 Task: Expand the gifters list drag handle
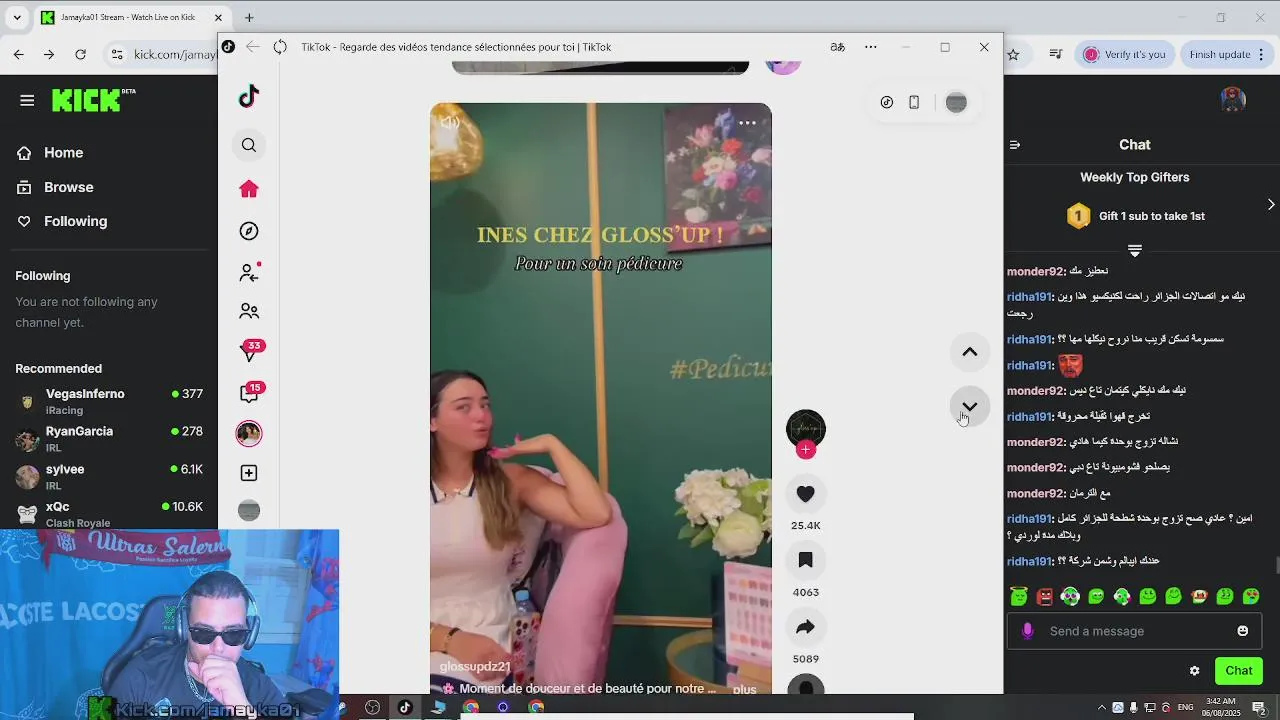1135,250
